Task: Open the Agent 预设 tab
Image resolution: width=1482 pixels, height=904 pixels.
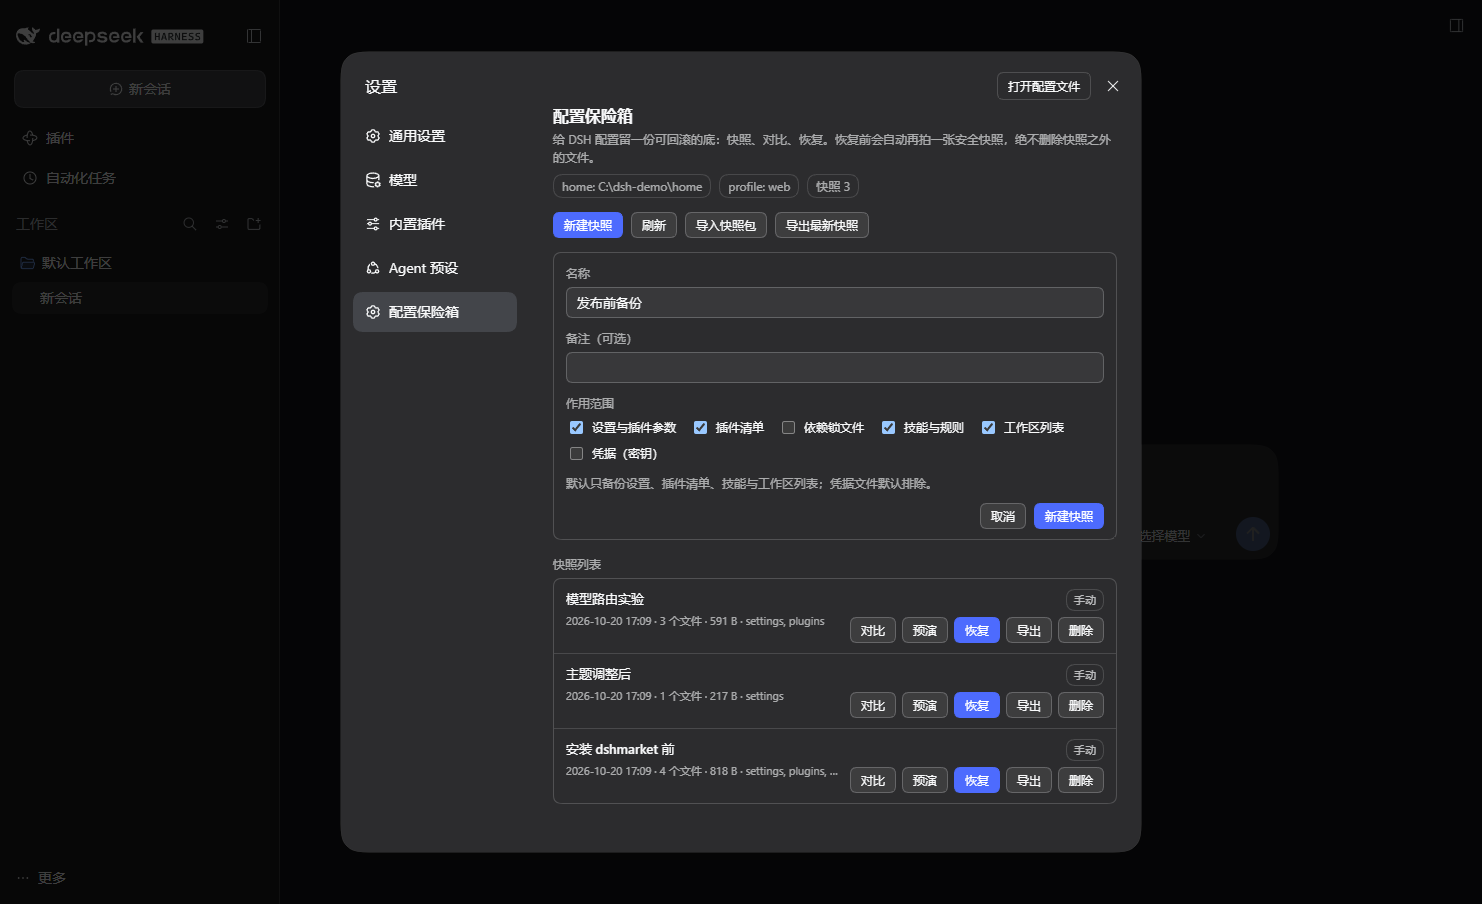Action: point(435,268)
